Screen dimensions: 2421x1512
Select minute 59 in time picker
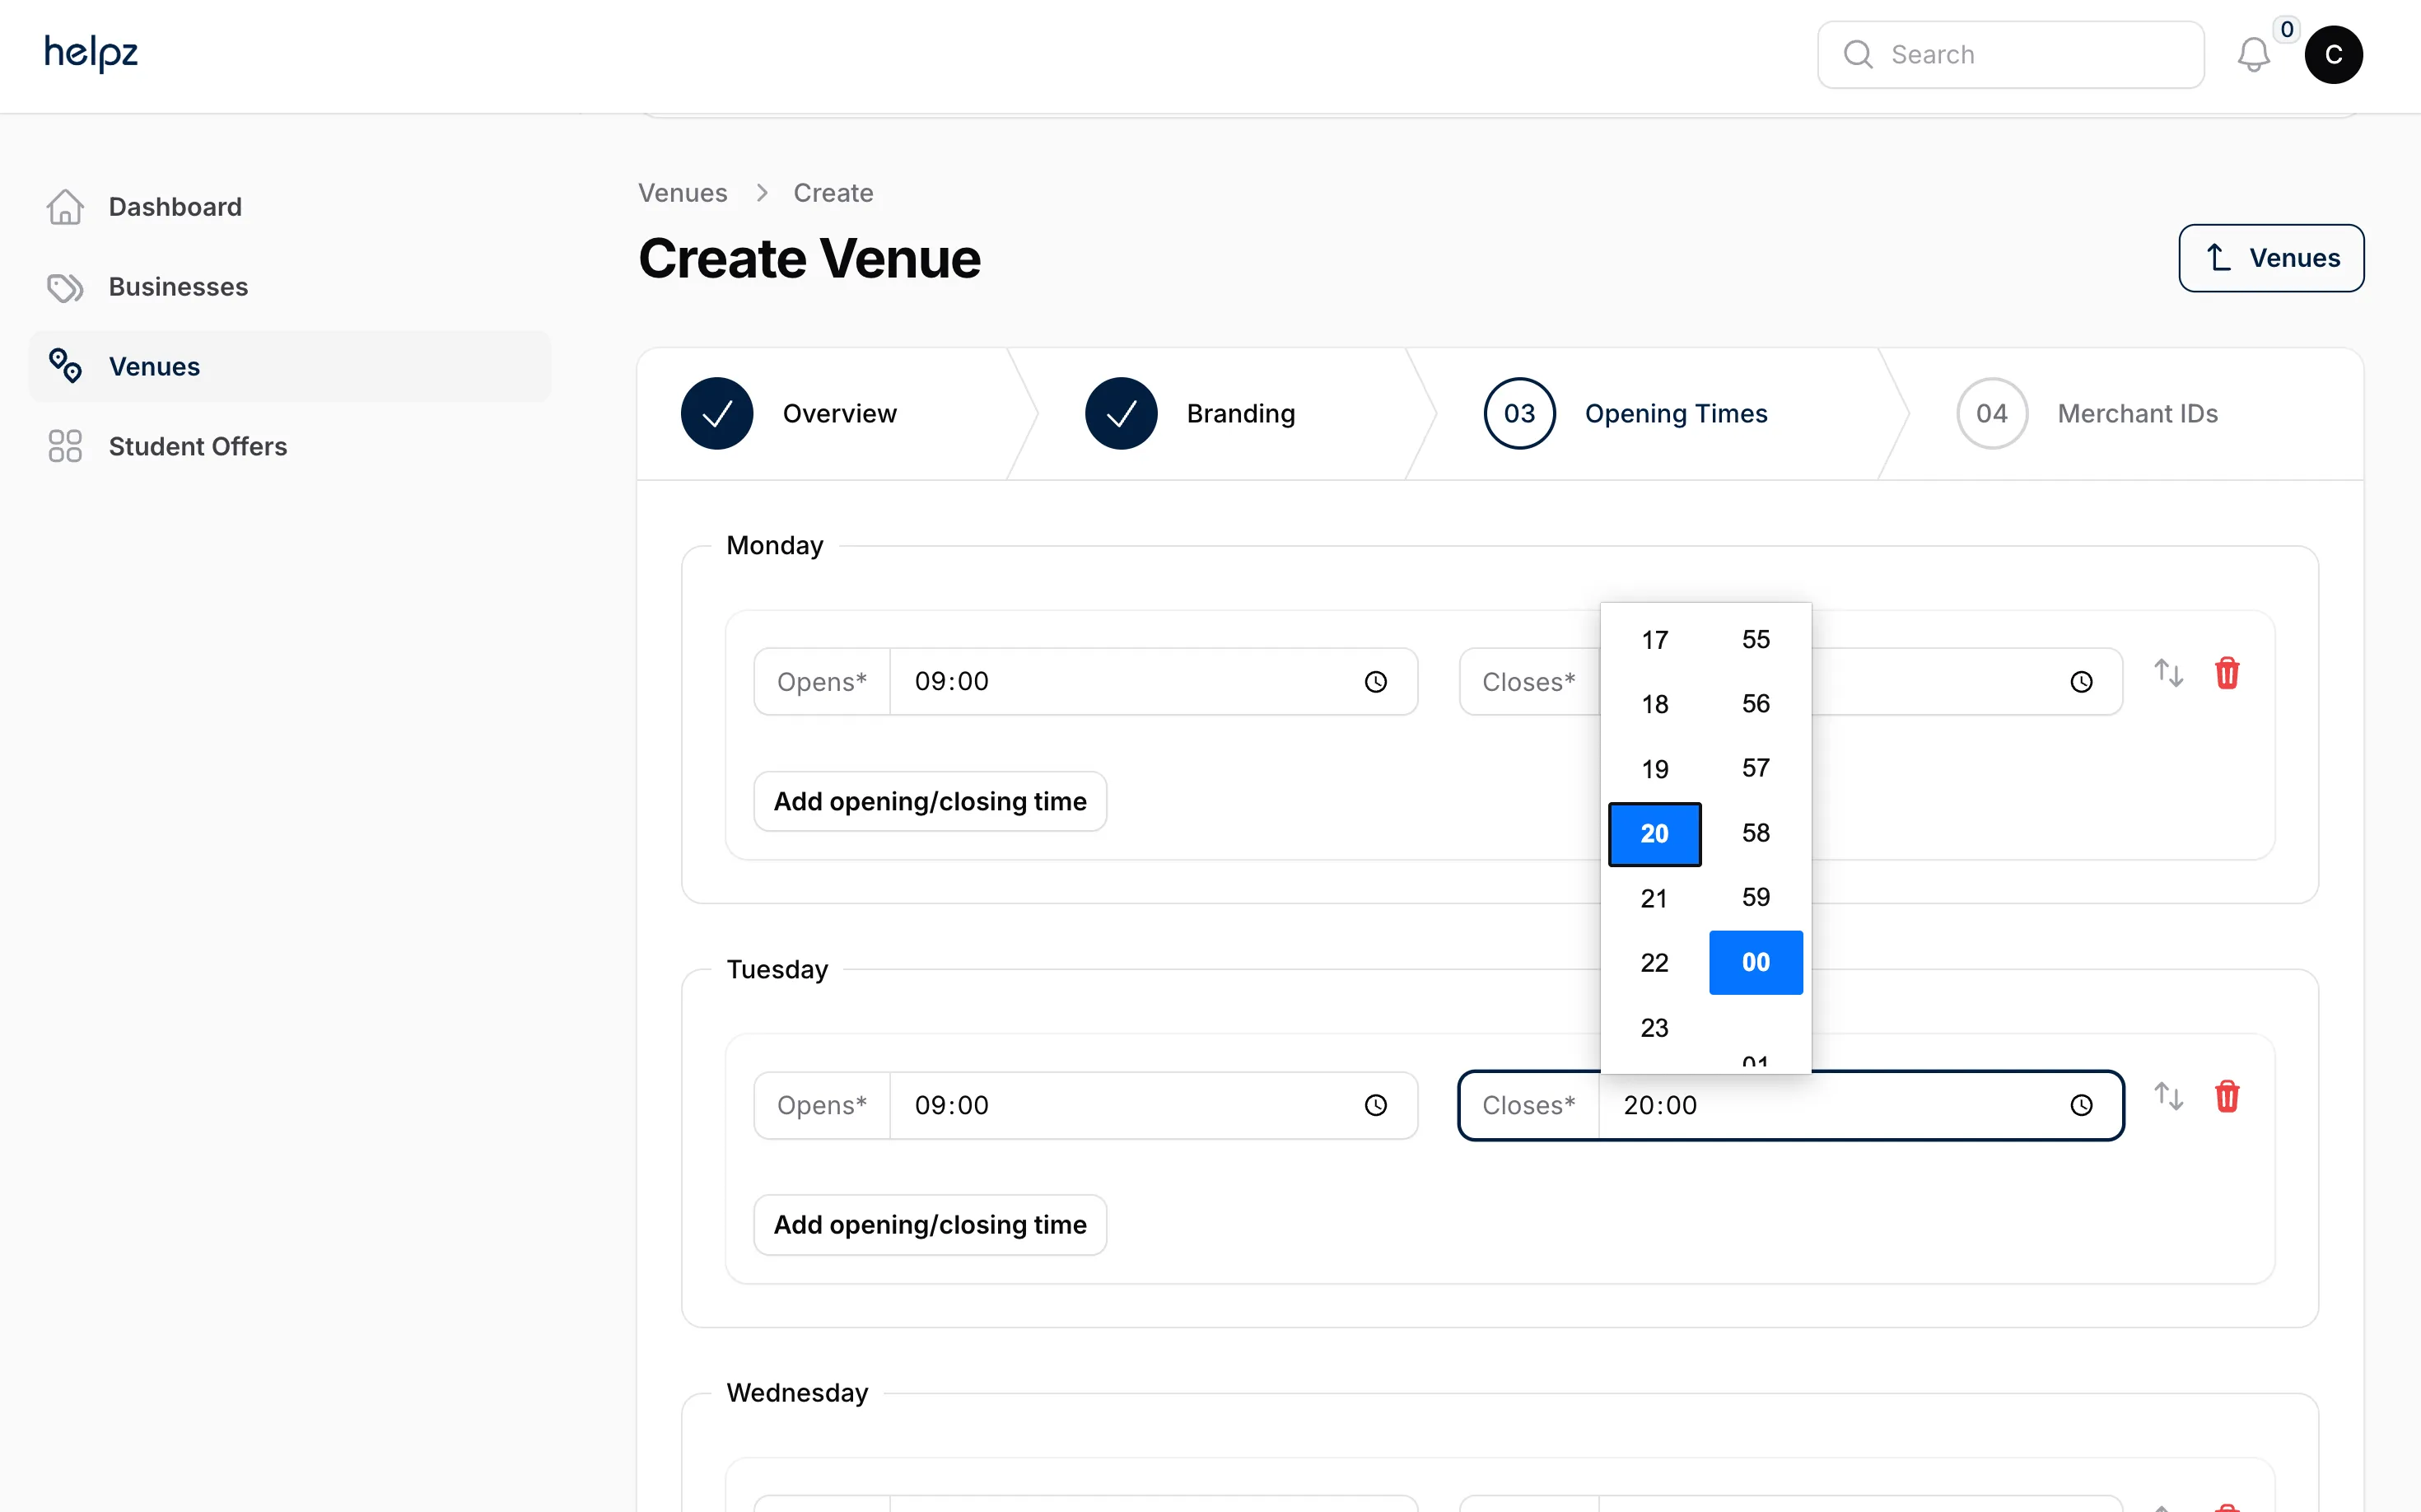point(1756,897)
